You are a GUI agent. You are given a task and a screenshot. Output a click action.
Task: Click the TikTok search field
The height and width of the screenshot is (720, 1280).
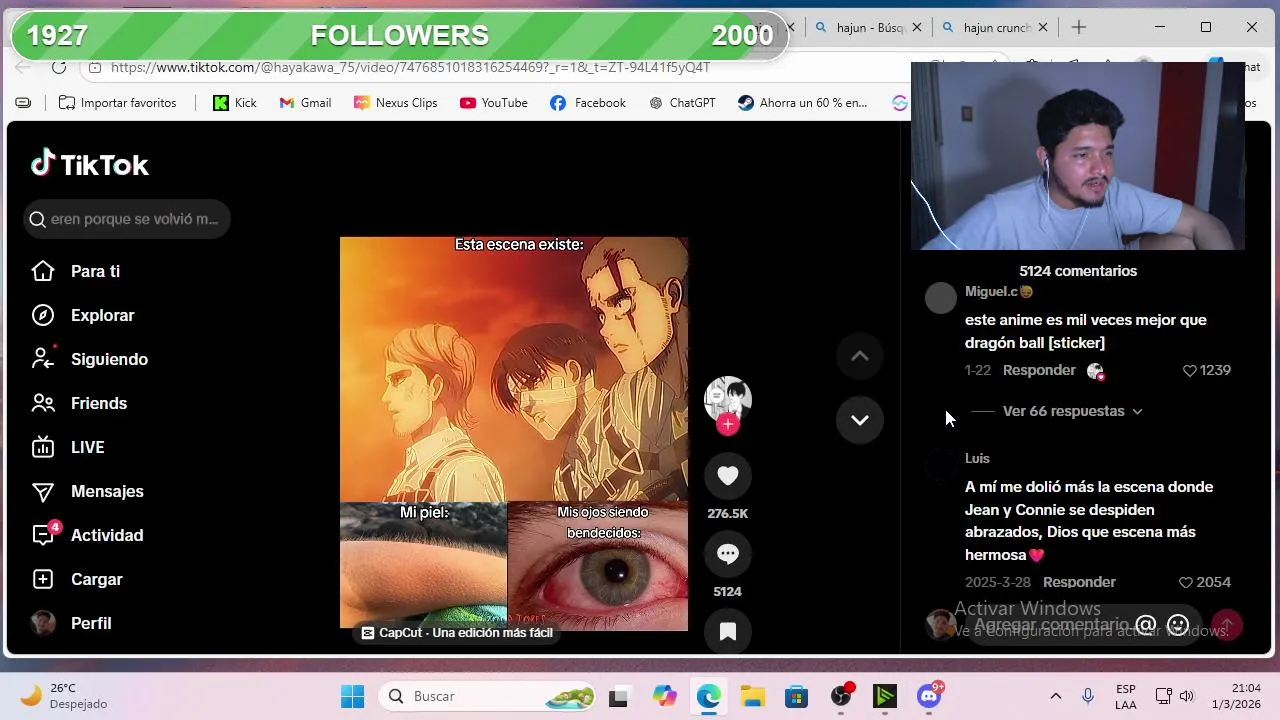click(127, 219)
